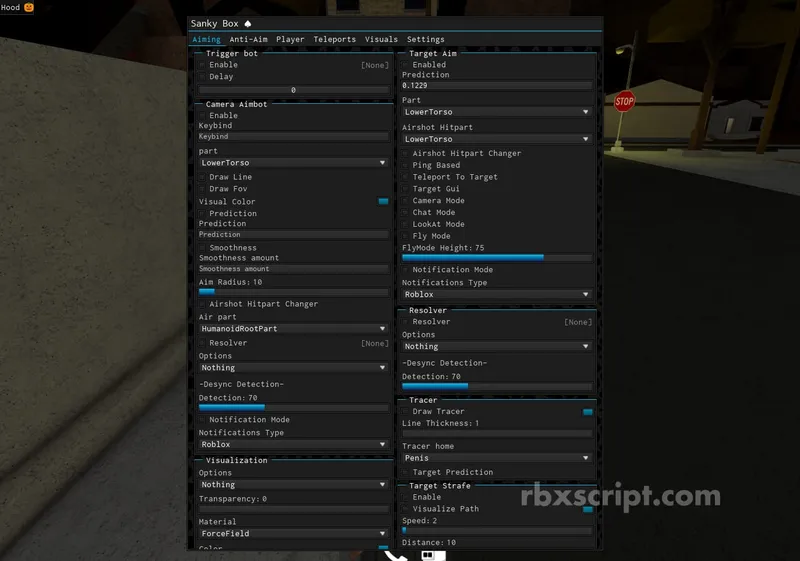Switch to the Visuals tab
The image size is (800, 561).
coord(381,39)
